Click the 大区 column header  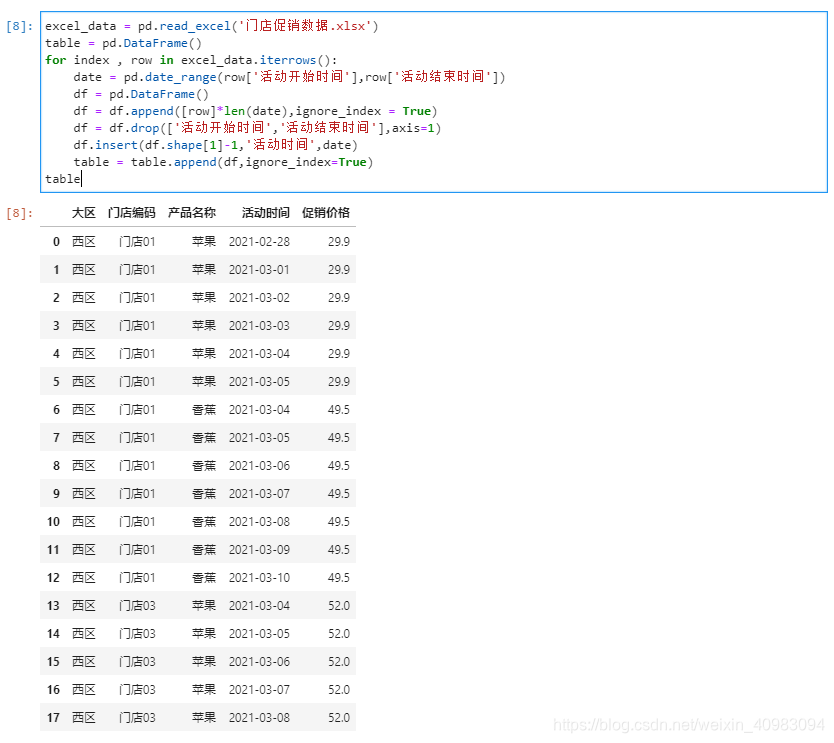pyautogui.click(x=84, y=213)
